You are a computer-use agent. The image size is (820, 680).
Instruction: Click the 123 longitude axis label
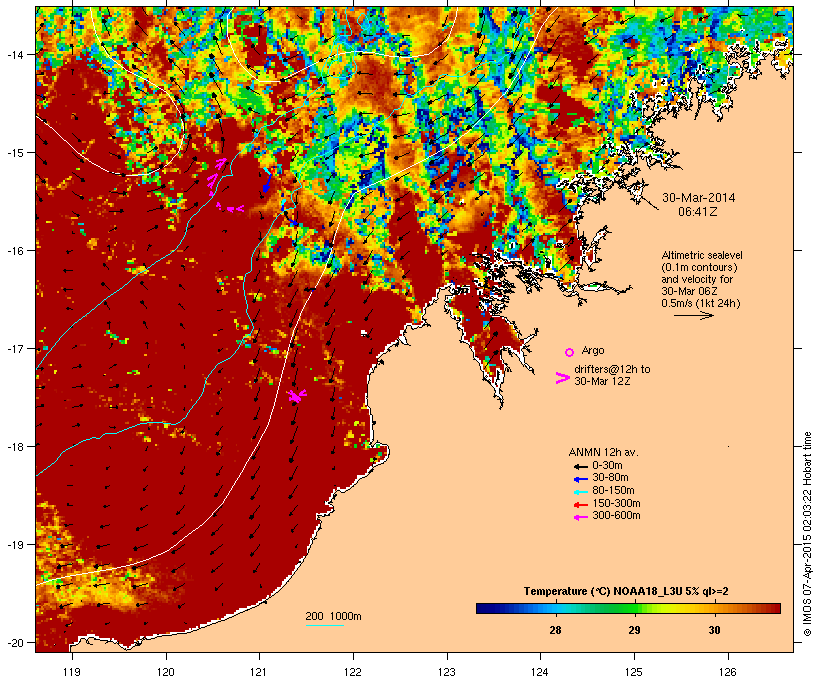(447, 672)
